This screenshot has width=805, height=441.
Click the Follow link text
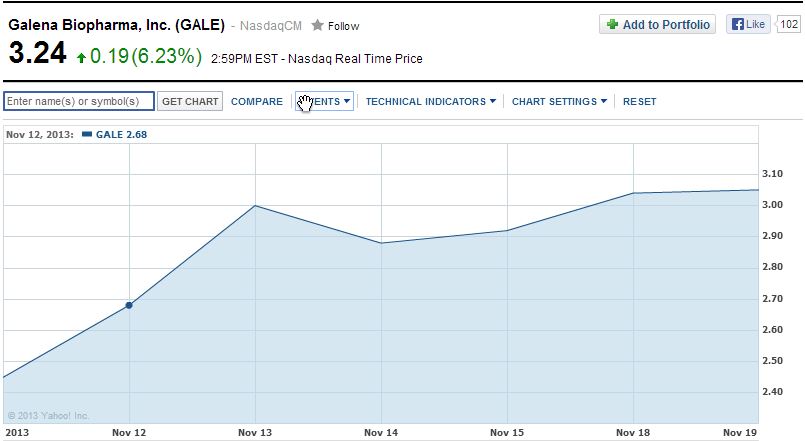coord(343,26)
